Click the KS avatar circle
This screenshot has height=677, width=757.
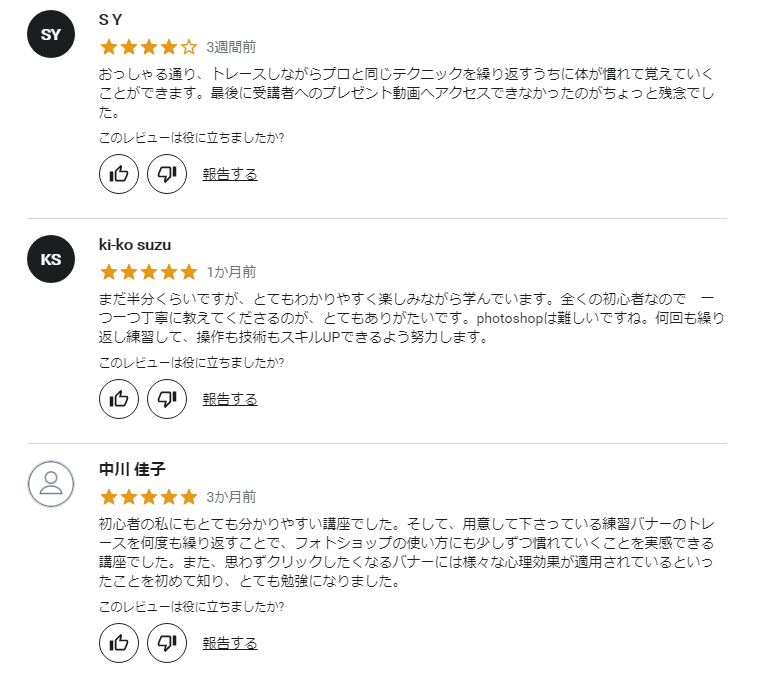click(51, 259)
